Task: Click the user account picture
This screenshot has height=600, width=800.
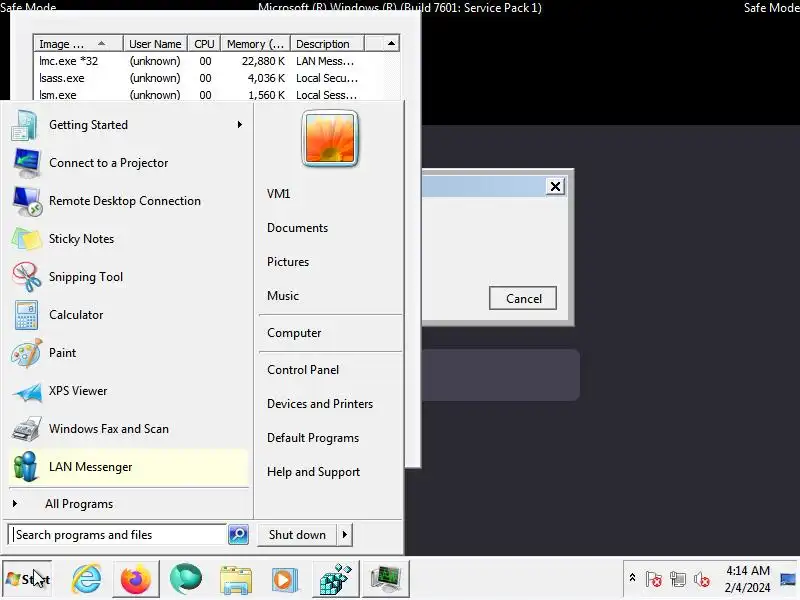Action: point(330,138)
